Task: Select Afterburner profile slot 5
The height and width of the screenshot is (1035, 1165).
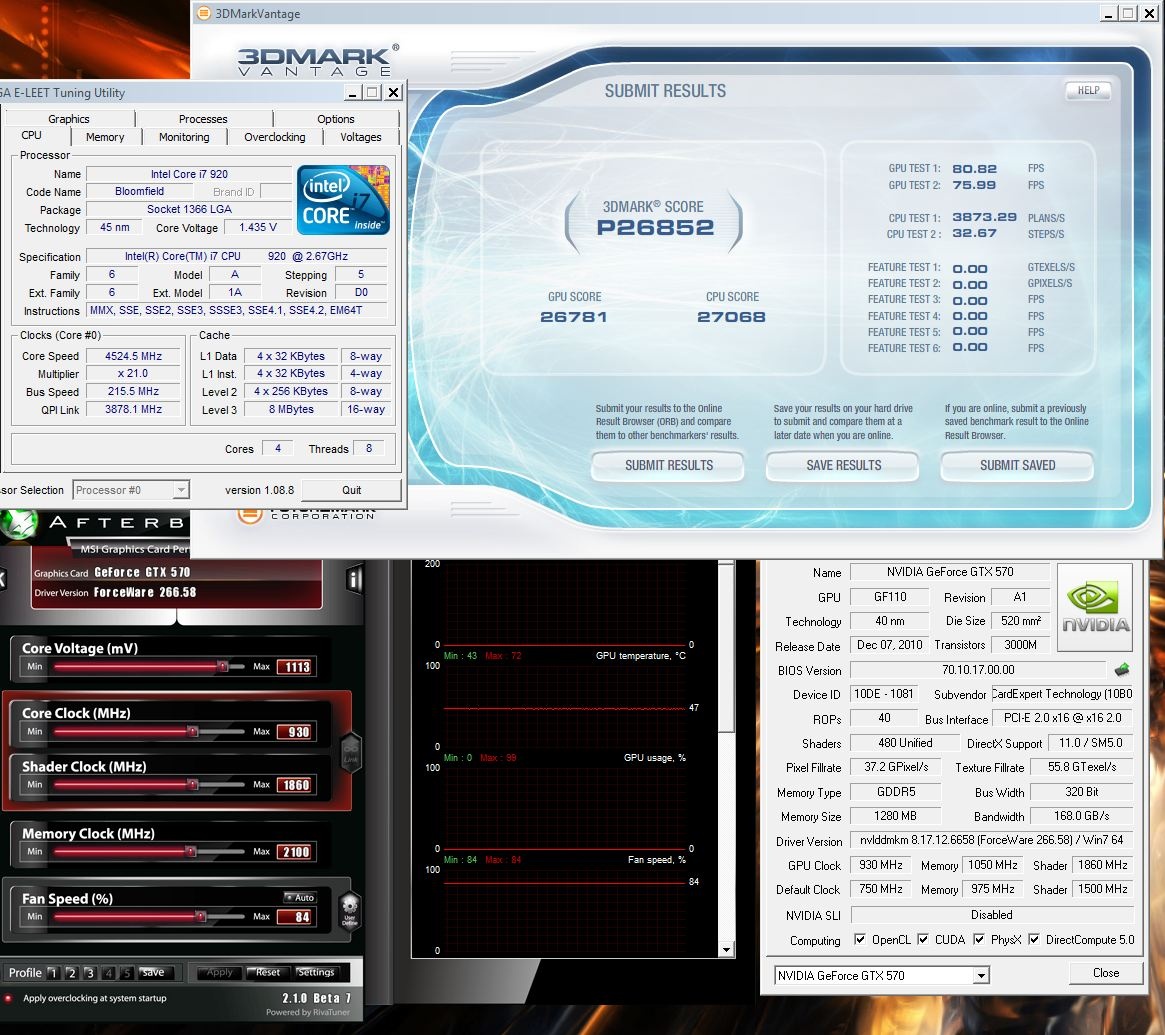Action: pyautogui.click(x=126, y=973)
